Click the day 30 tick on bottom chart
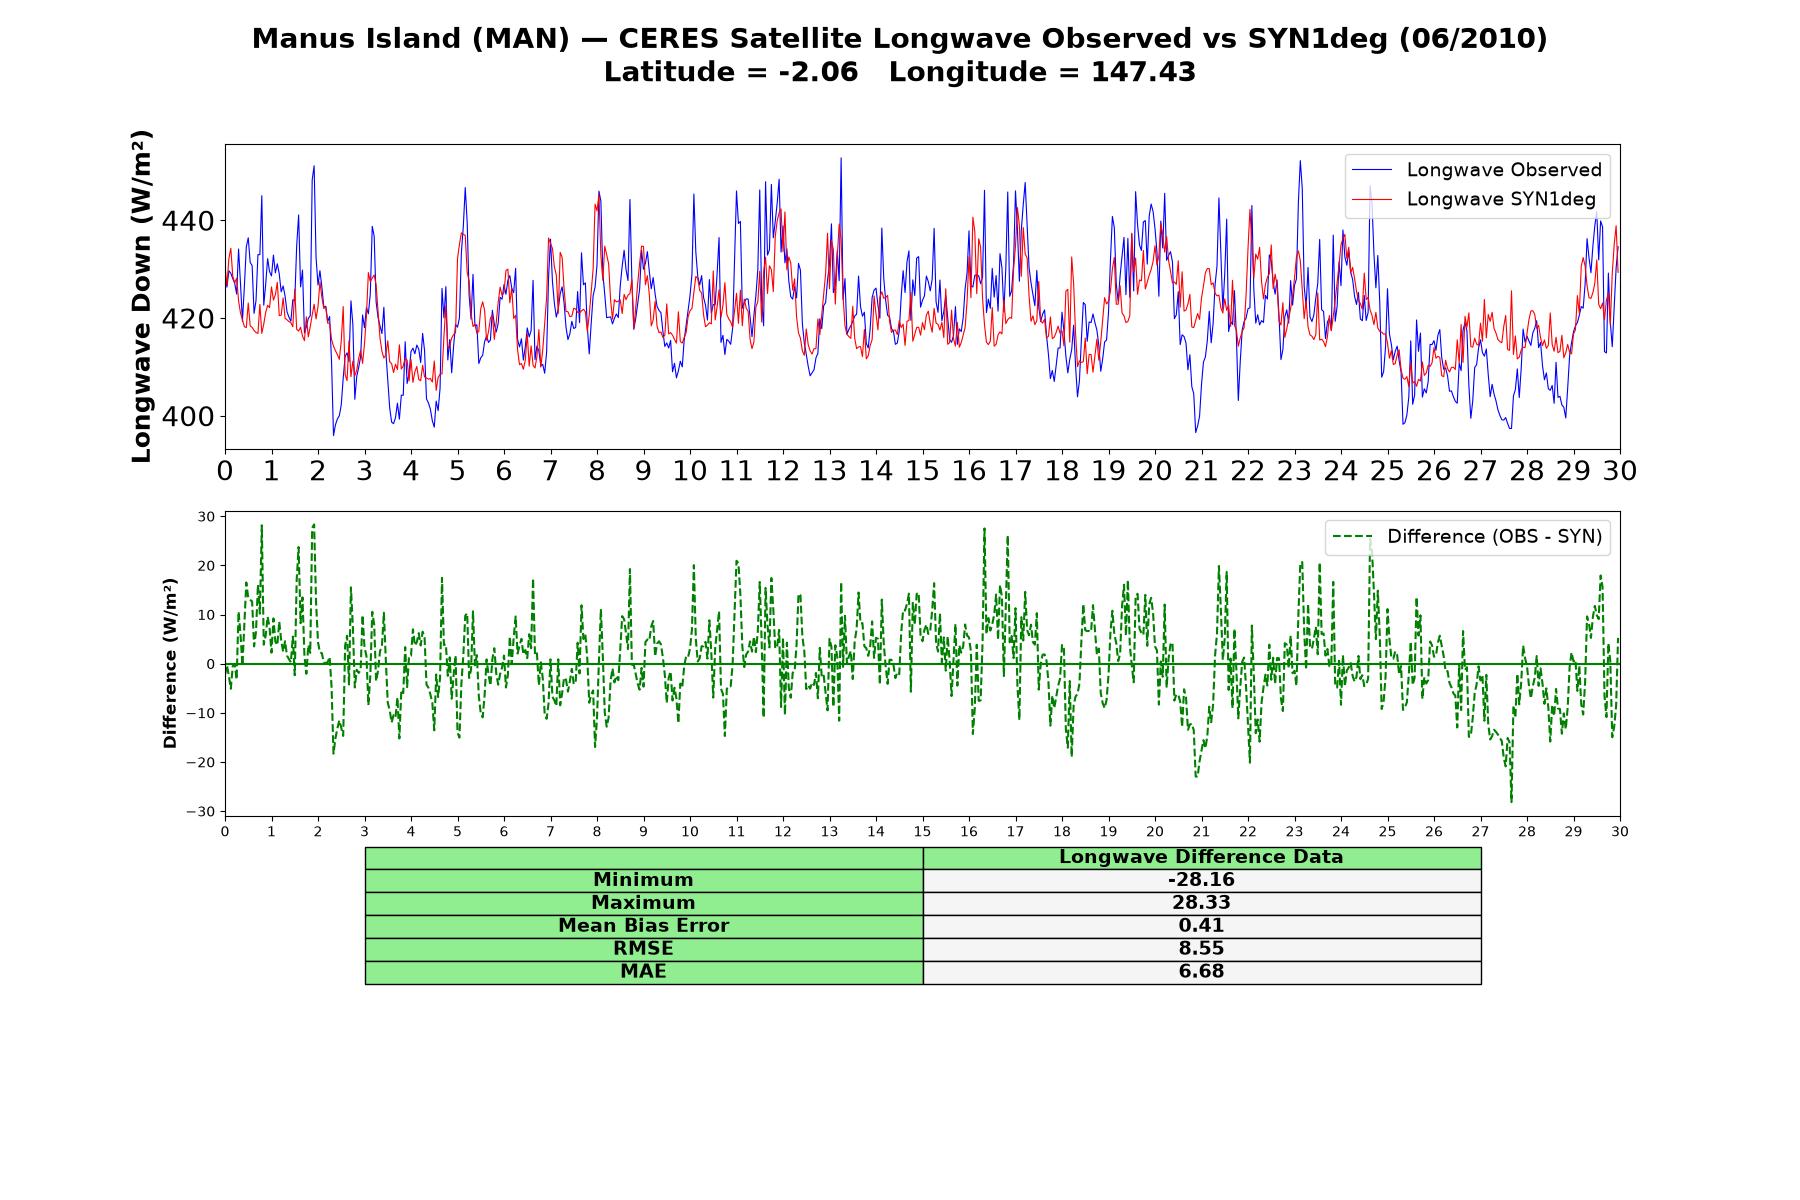 tap(1619, 831)
